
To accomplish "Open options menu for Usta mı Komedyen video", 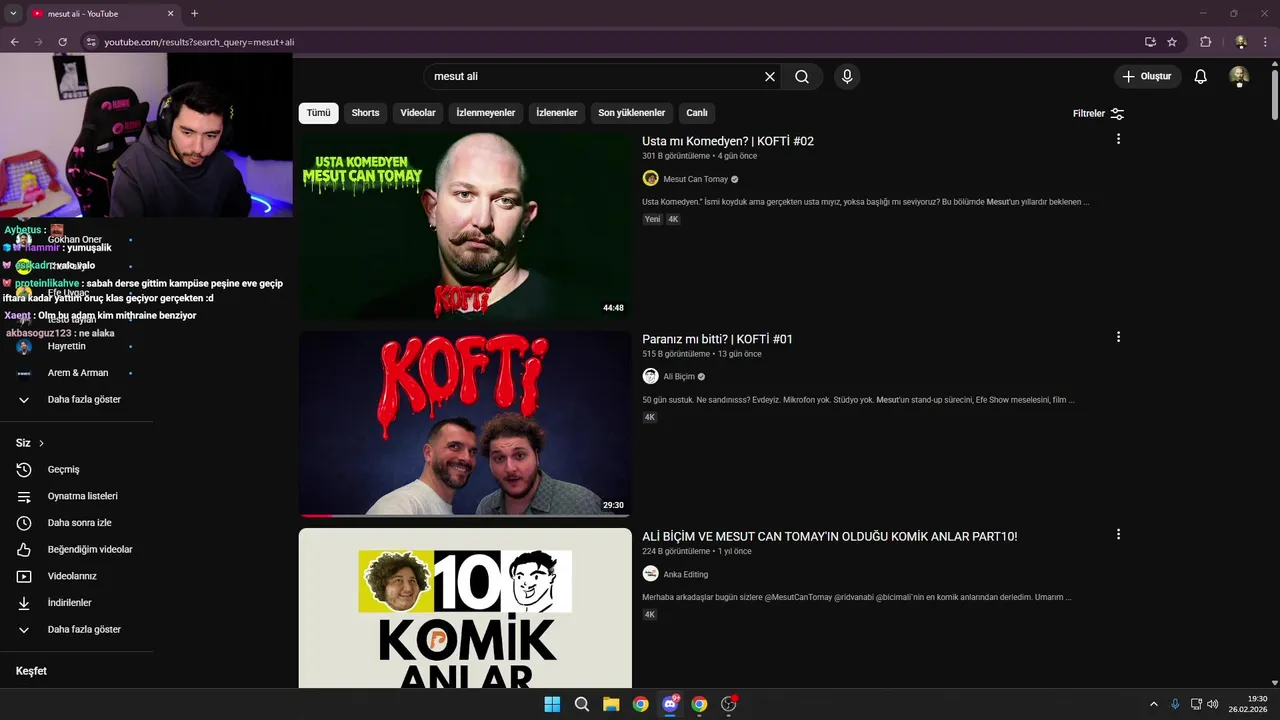I will (x=1118, y=139).
